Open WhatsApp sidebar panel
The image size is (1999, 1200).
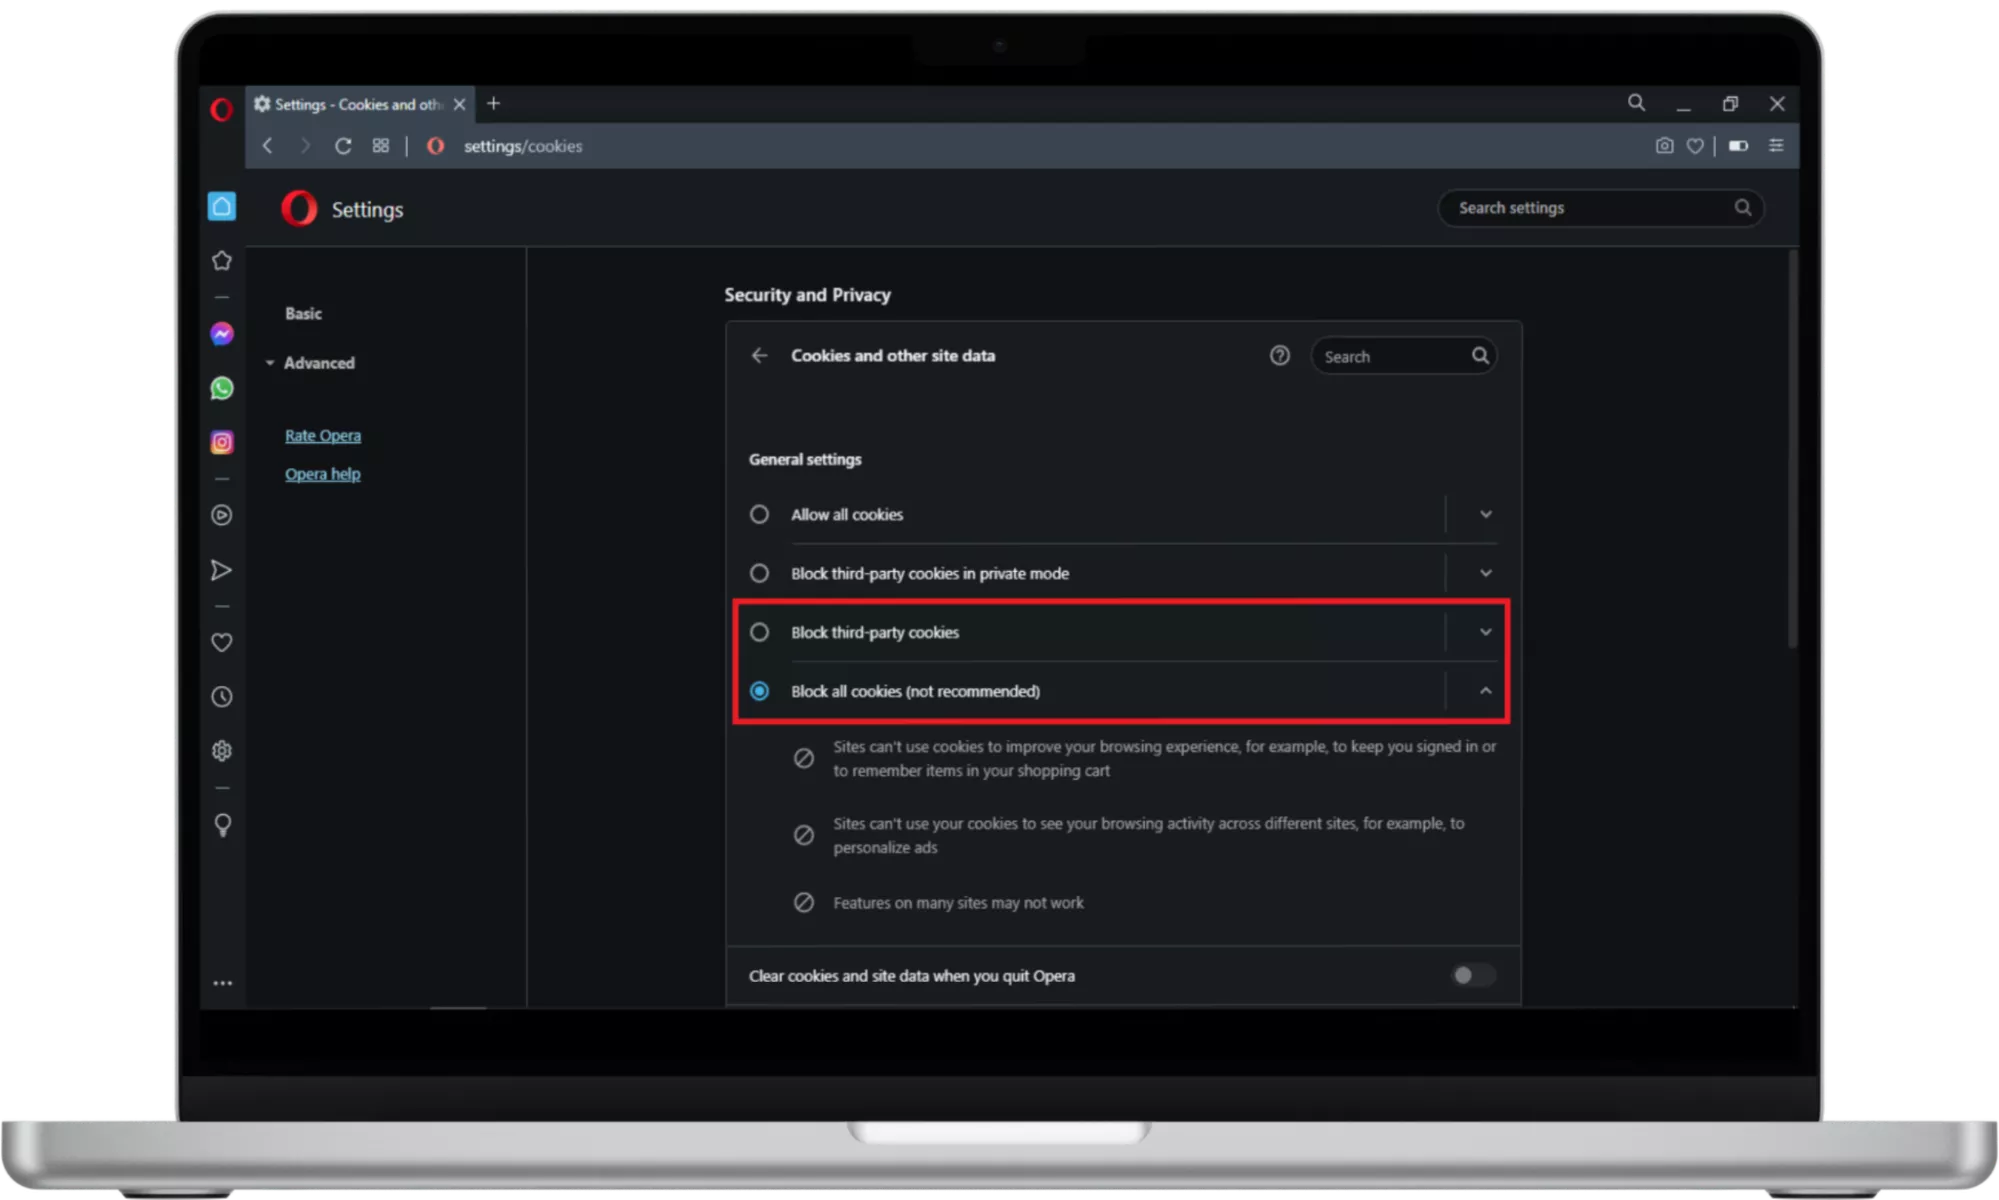pyautogui.click(x=222, y=388)
